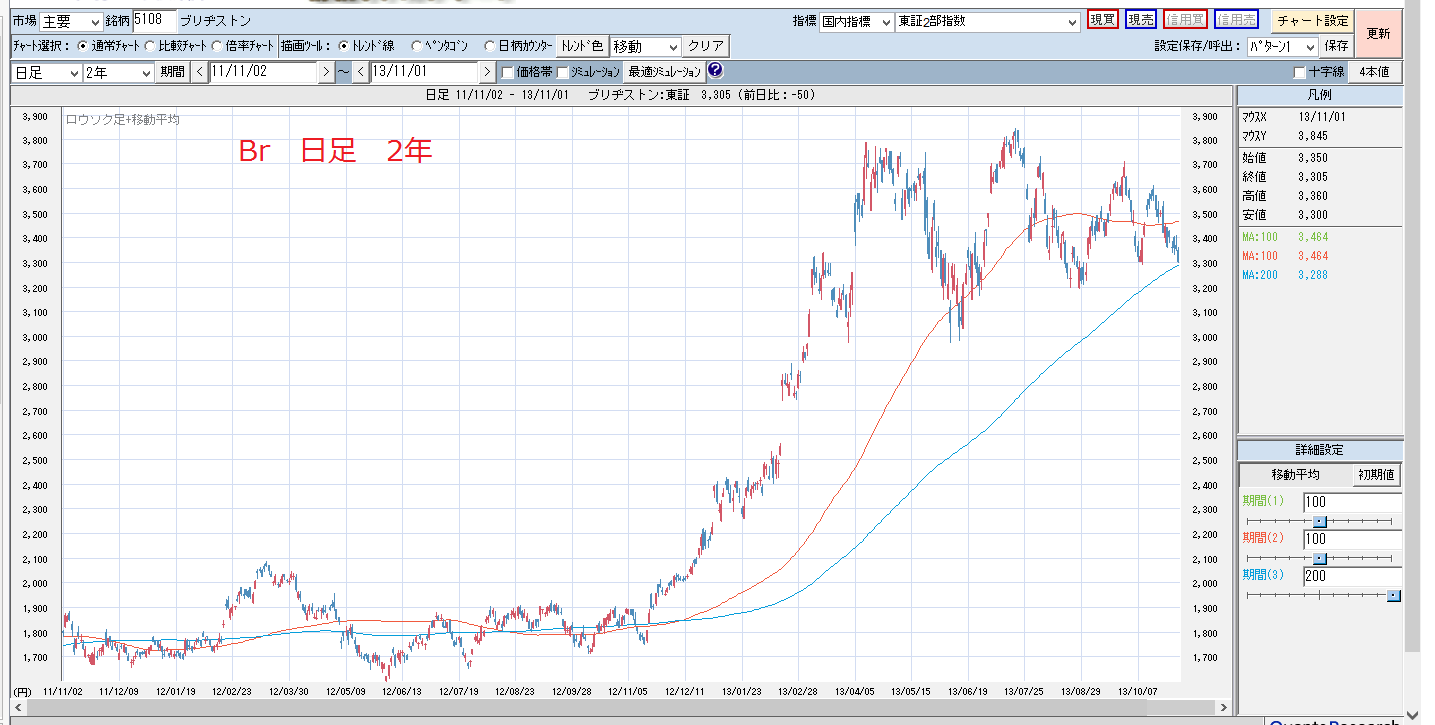Click the 始値 3,350 legend row
The height and width of the screenshot is (725, 1435).
pos(1285,157)
